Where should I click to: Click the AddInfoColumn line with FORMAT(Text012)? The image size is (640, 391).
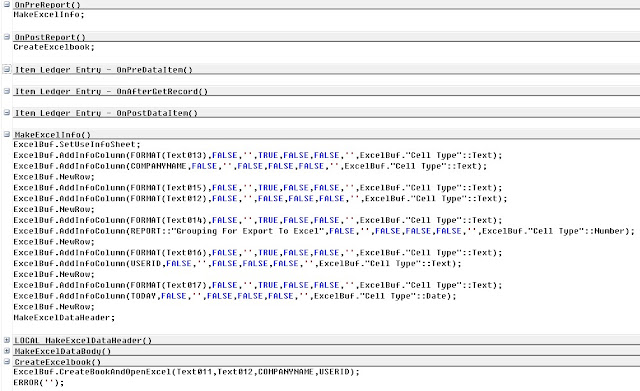tap(260, 198)
